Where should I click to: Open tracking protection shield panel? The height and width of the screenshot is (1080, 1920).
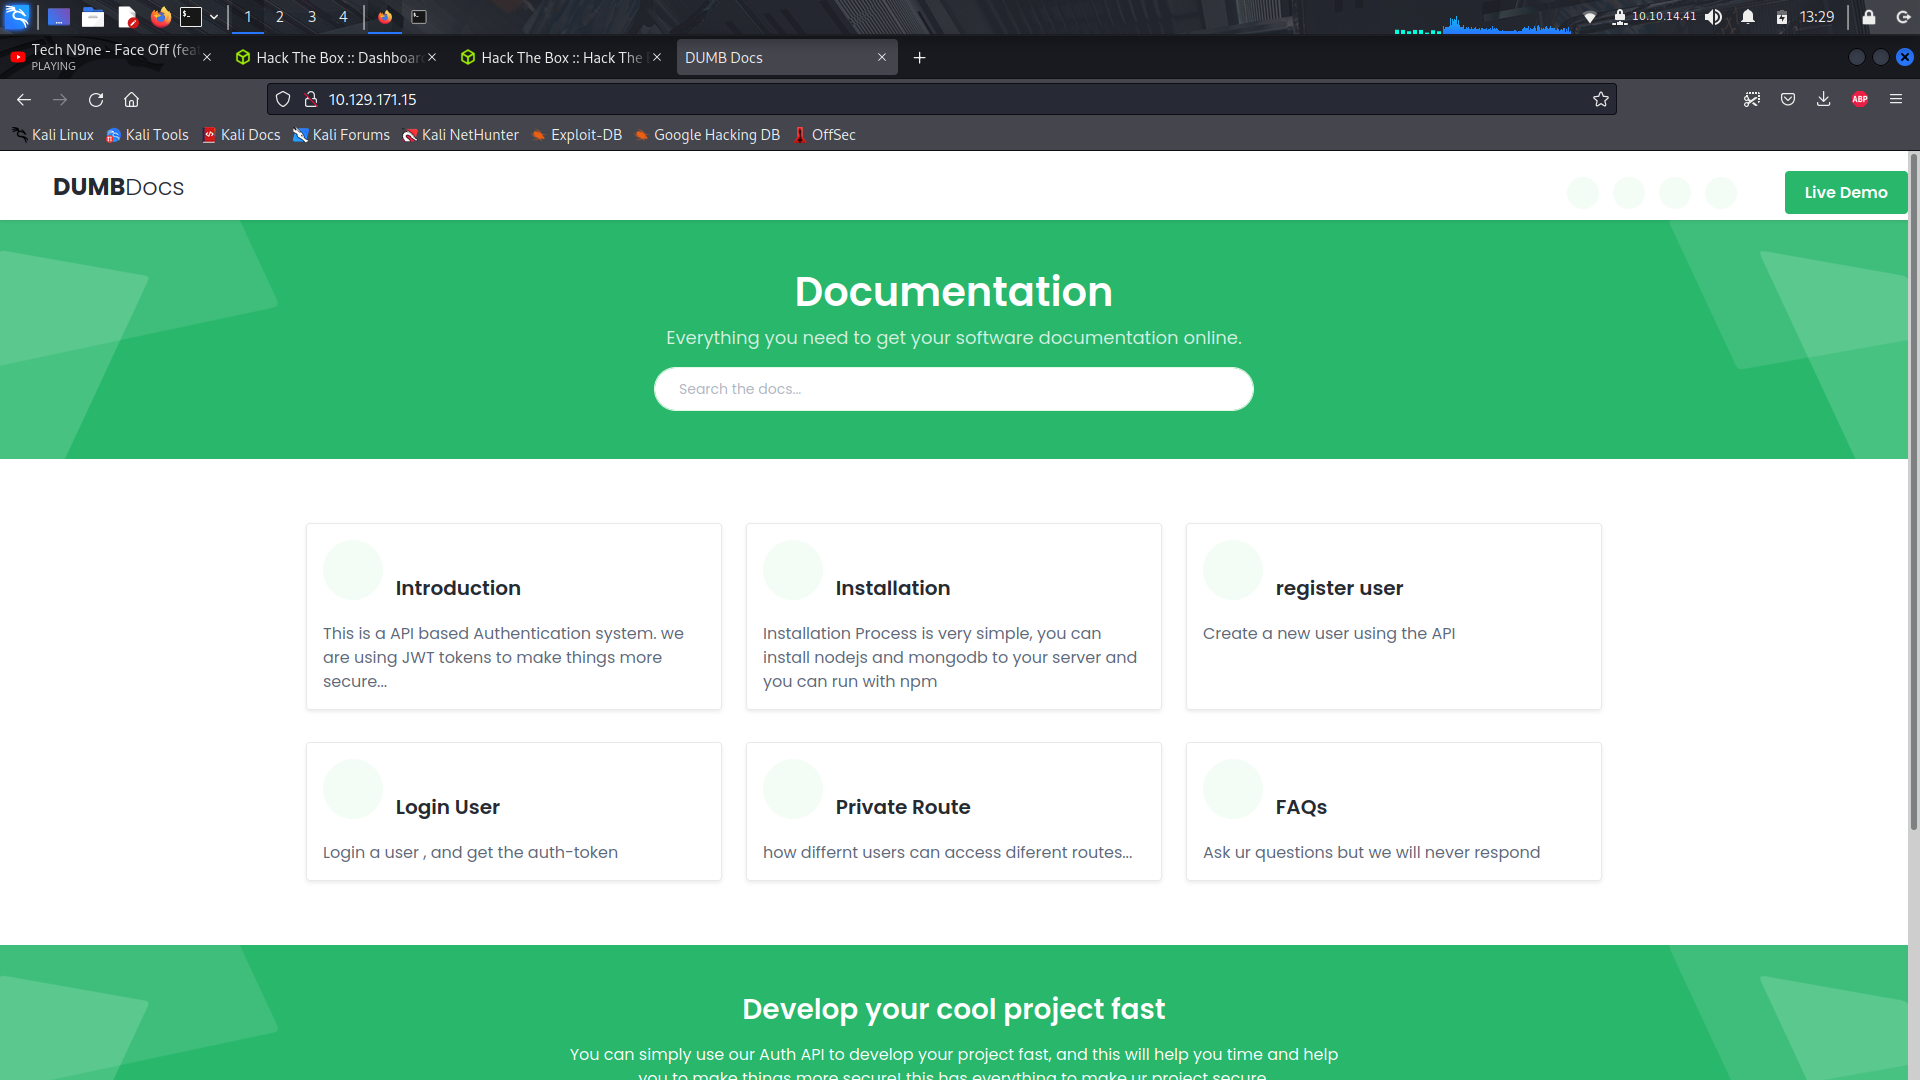pos(283,99)
